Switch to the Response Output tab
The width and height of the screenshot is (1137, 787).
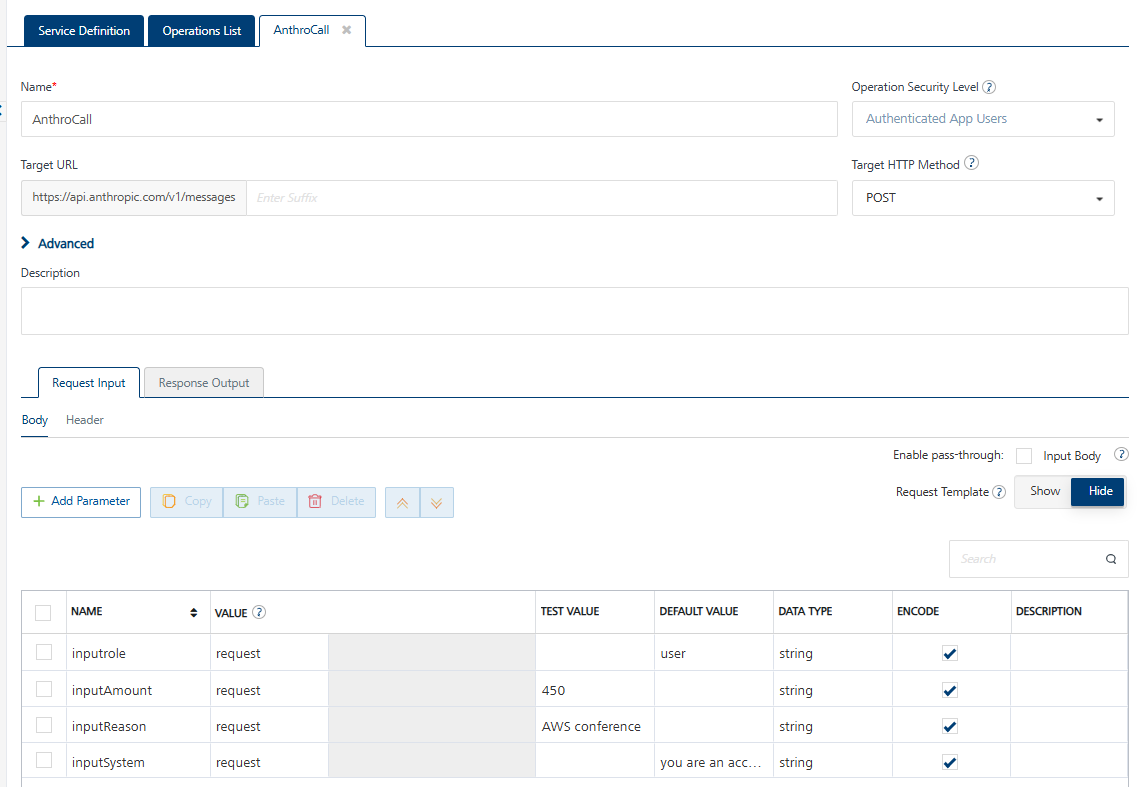(204, 383)
